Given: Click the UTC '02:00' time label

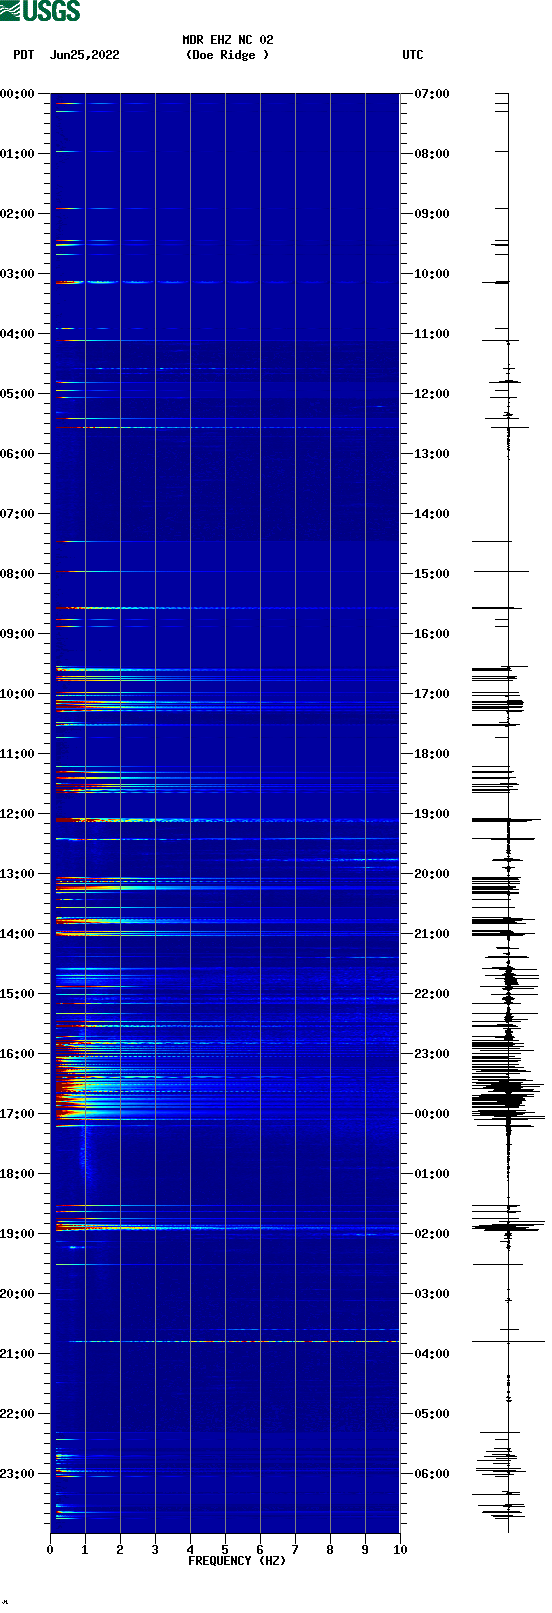Looking at the screenshot, I should 432,1234.
